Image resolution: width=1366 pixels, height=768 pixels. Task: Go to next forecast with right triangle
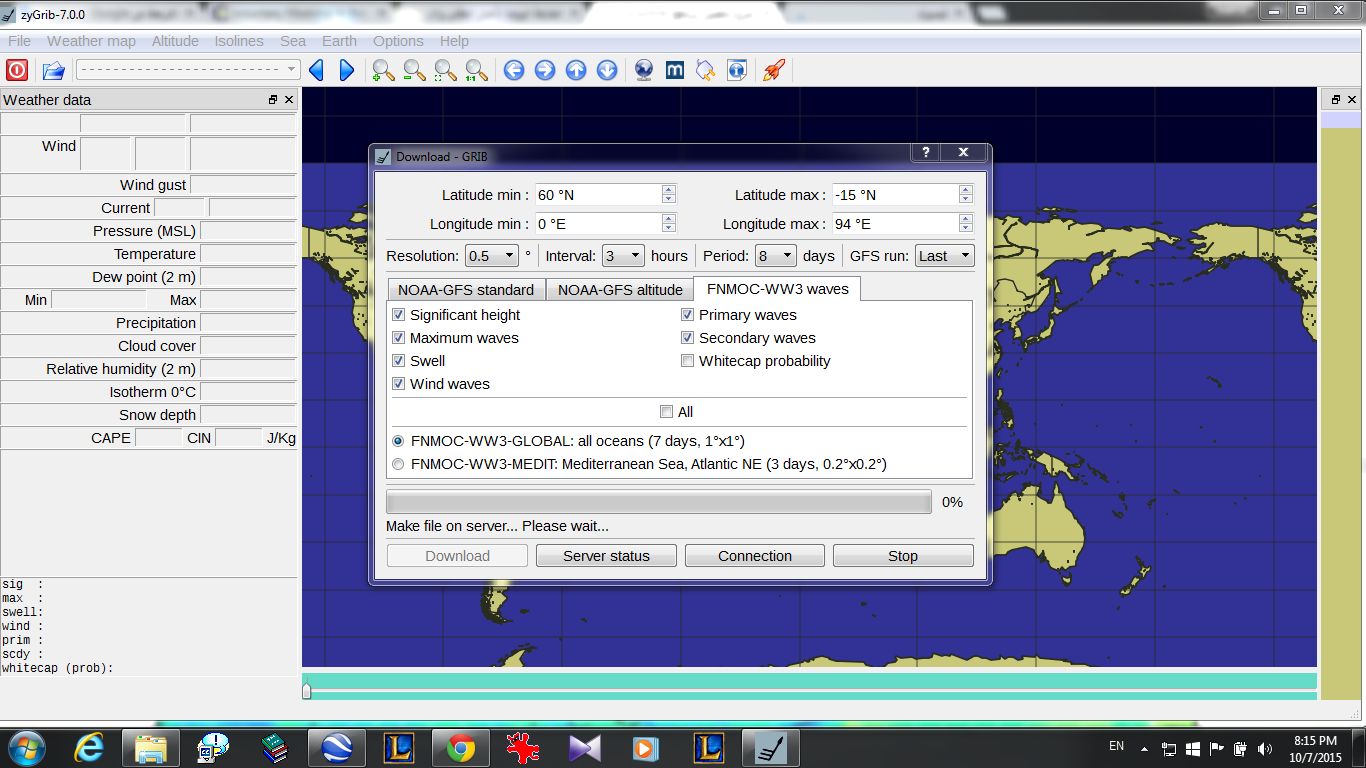tap(347, 70)
